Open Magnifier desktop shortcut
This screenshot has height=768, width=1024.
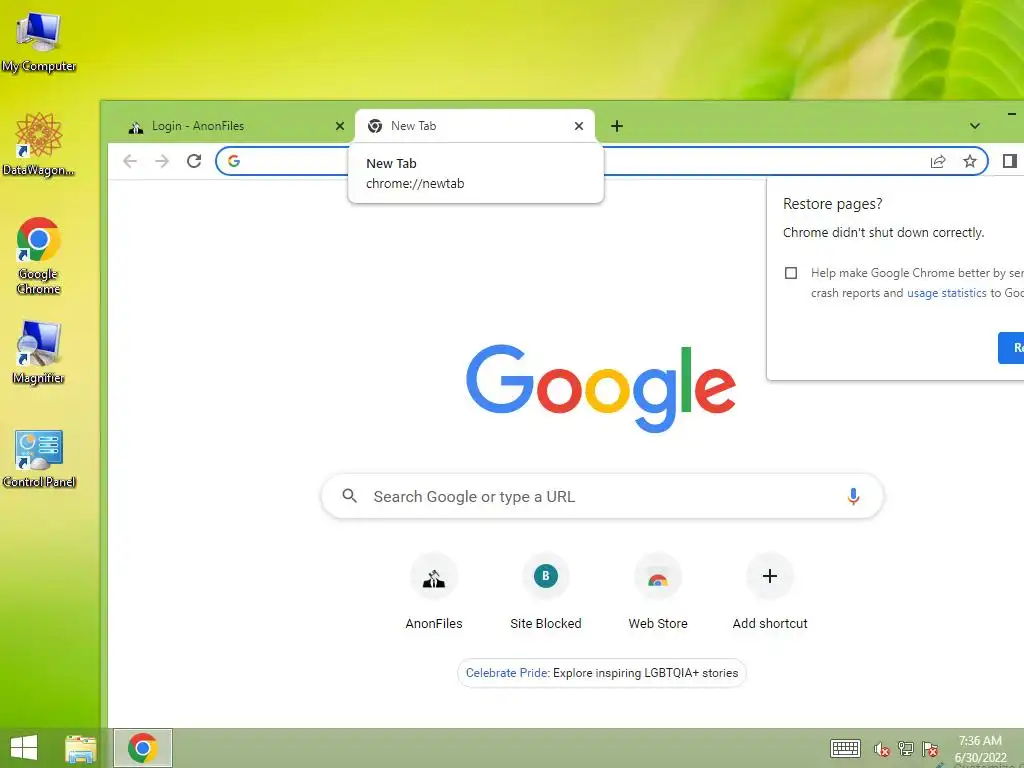pyautogui.click(x=39, y=352)
